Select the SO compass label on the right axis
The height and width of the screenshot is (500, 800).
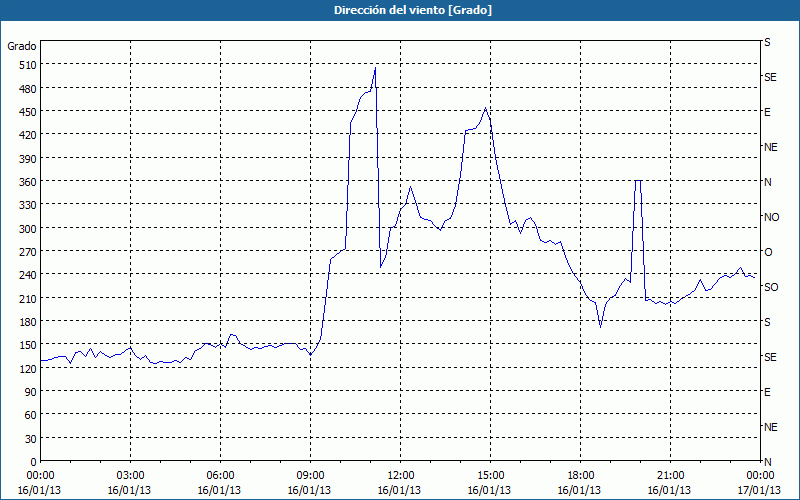pos(771,287)
